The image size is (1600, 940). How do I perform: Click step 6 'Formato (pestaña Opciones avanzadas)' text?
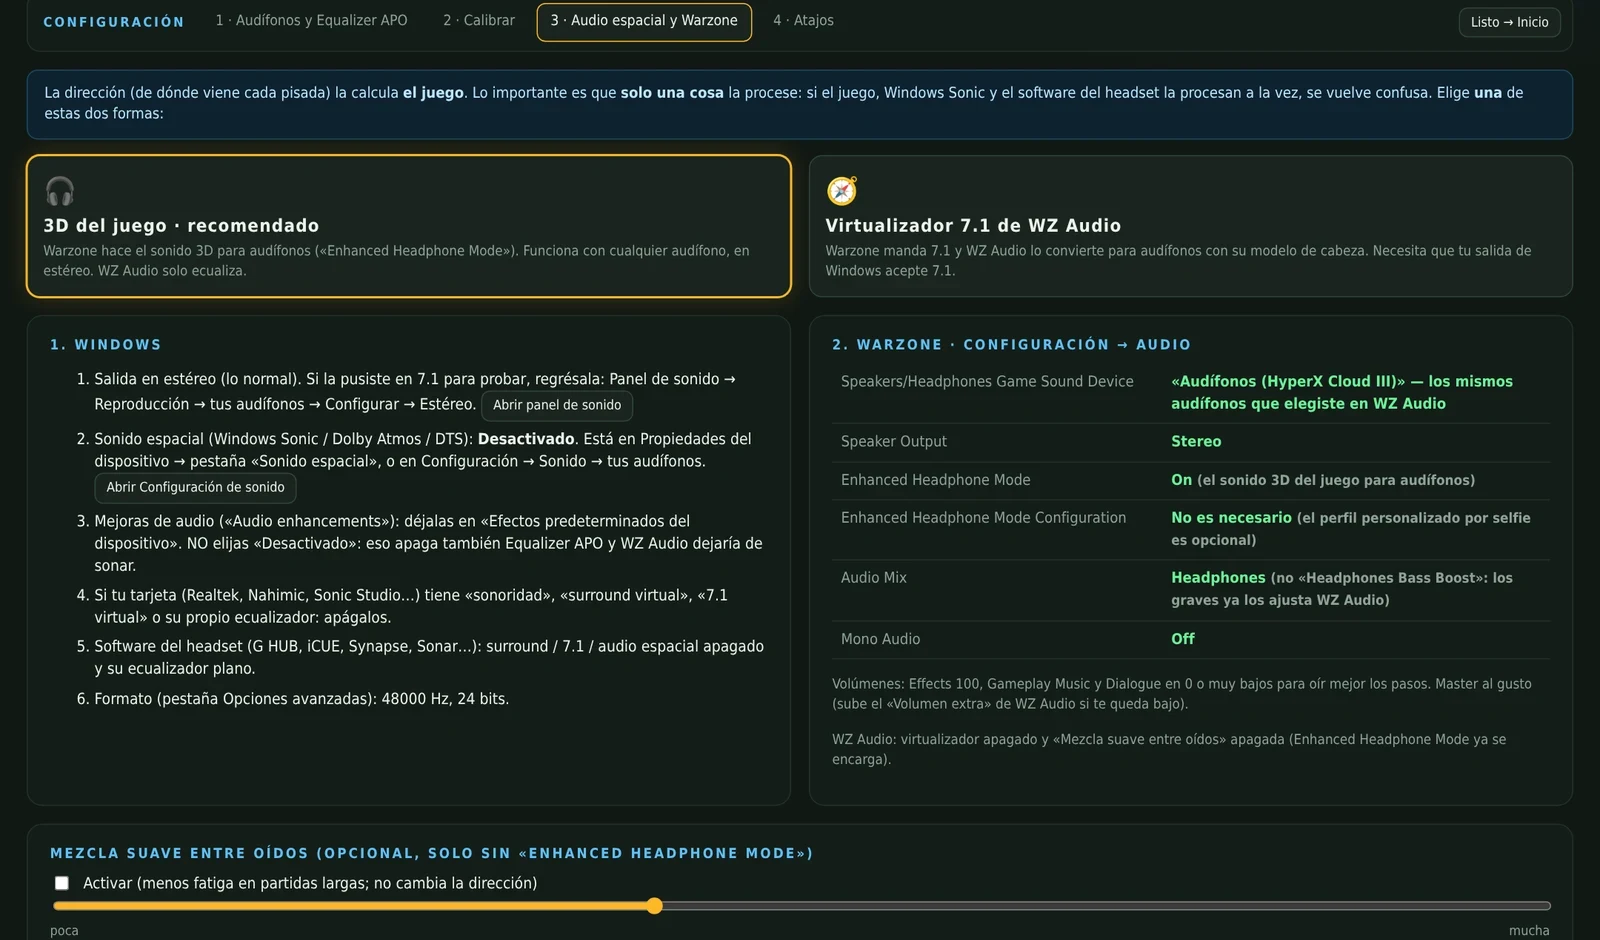coord(301,699)
